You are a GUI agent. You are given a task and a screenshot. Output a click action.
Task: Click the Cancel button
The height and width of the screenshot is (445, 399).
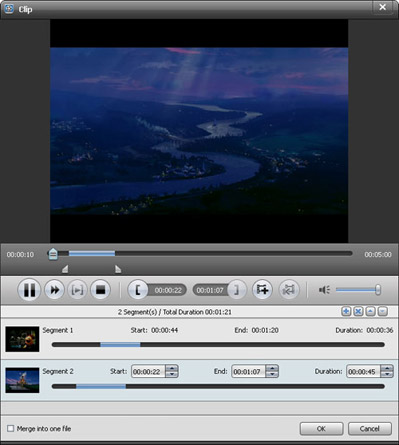370,429
